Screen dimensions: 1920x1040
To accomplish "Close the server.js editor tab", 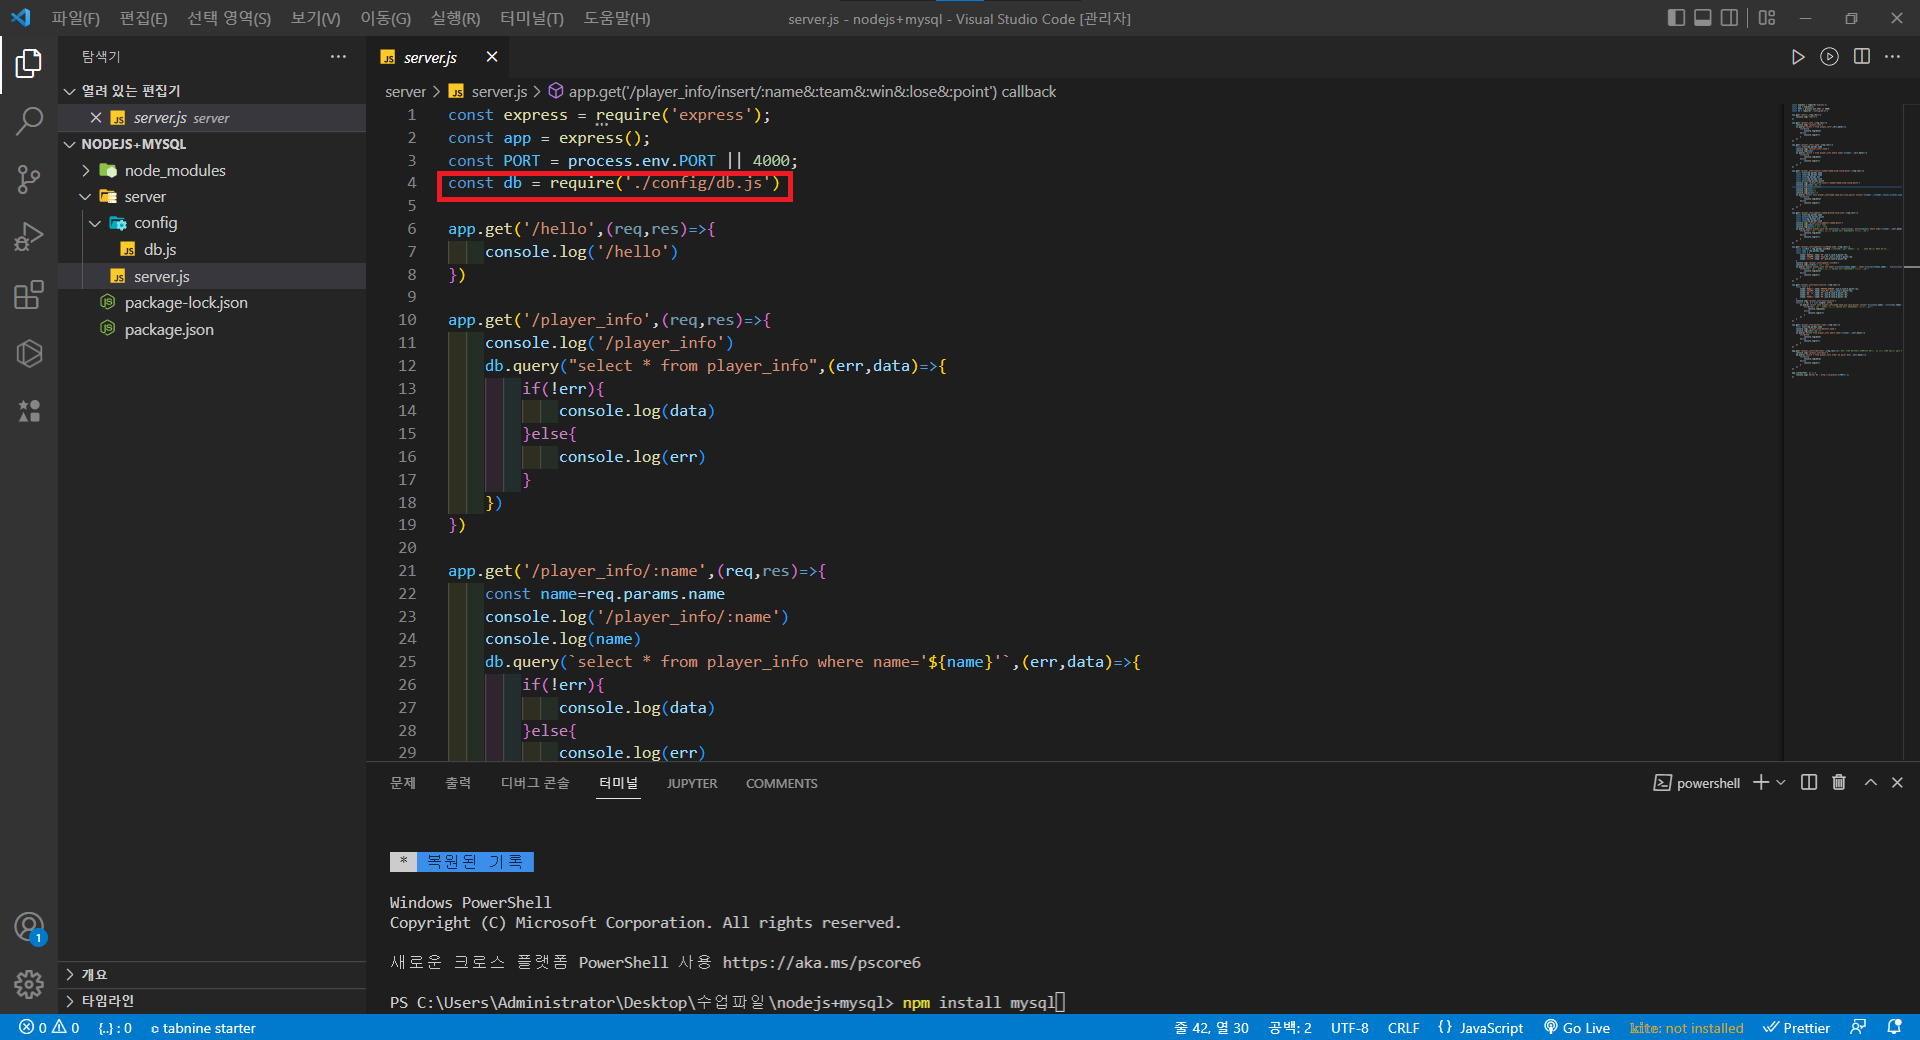I will tap(491, 57).
